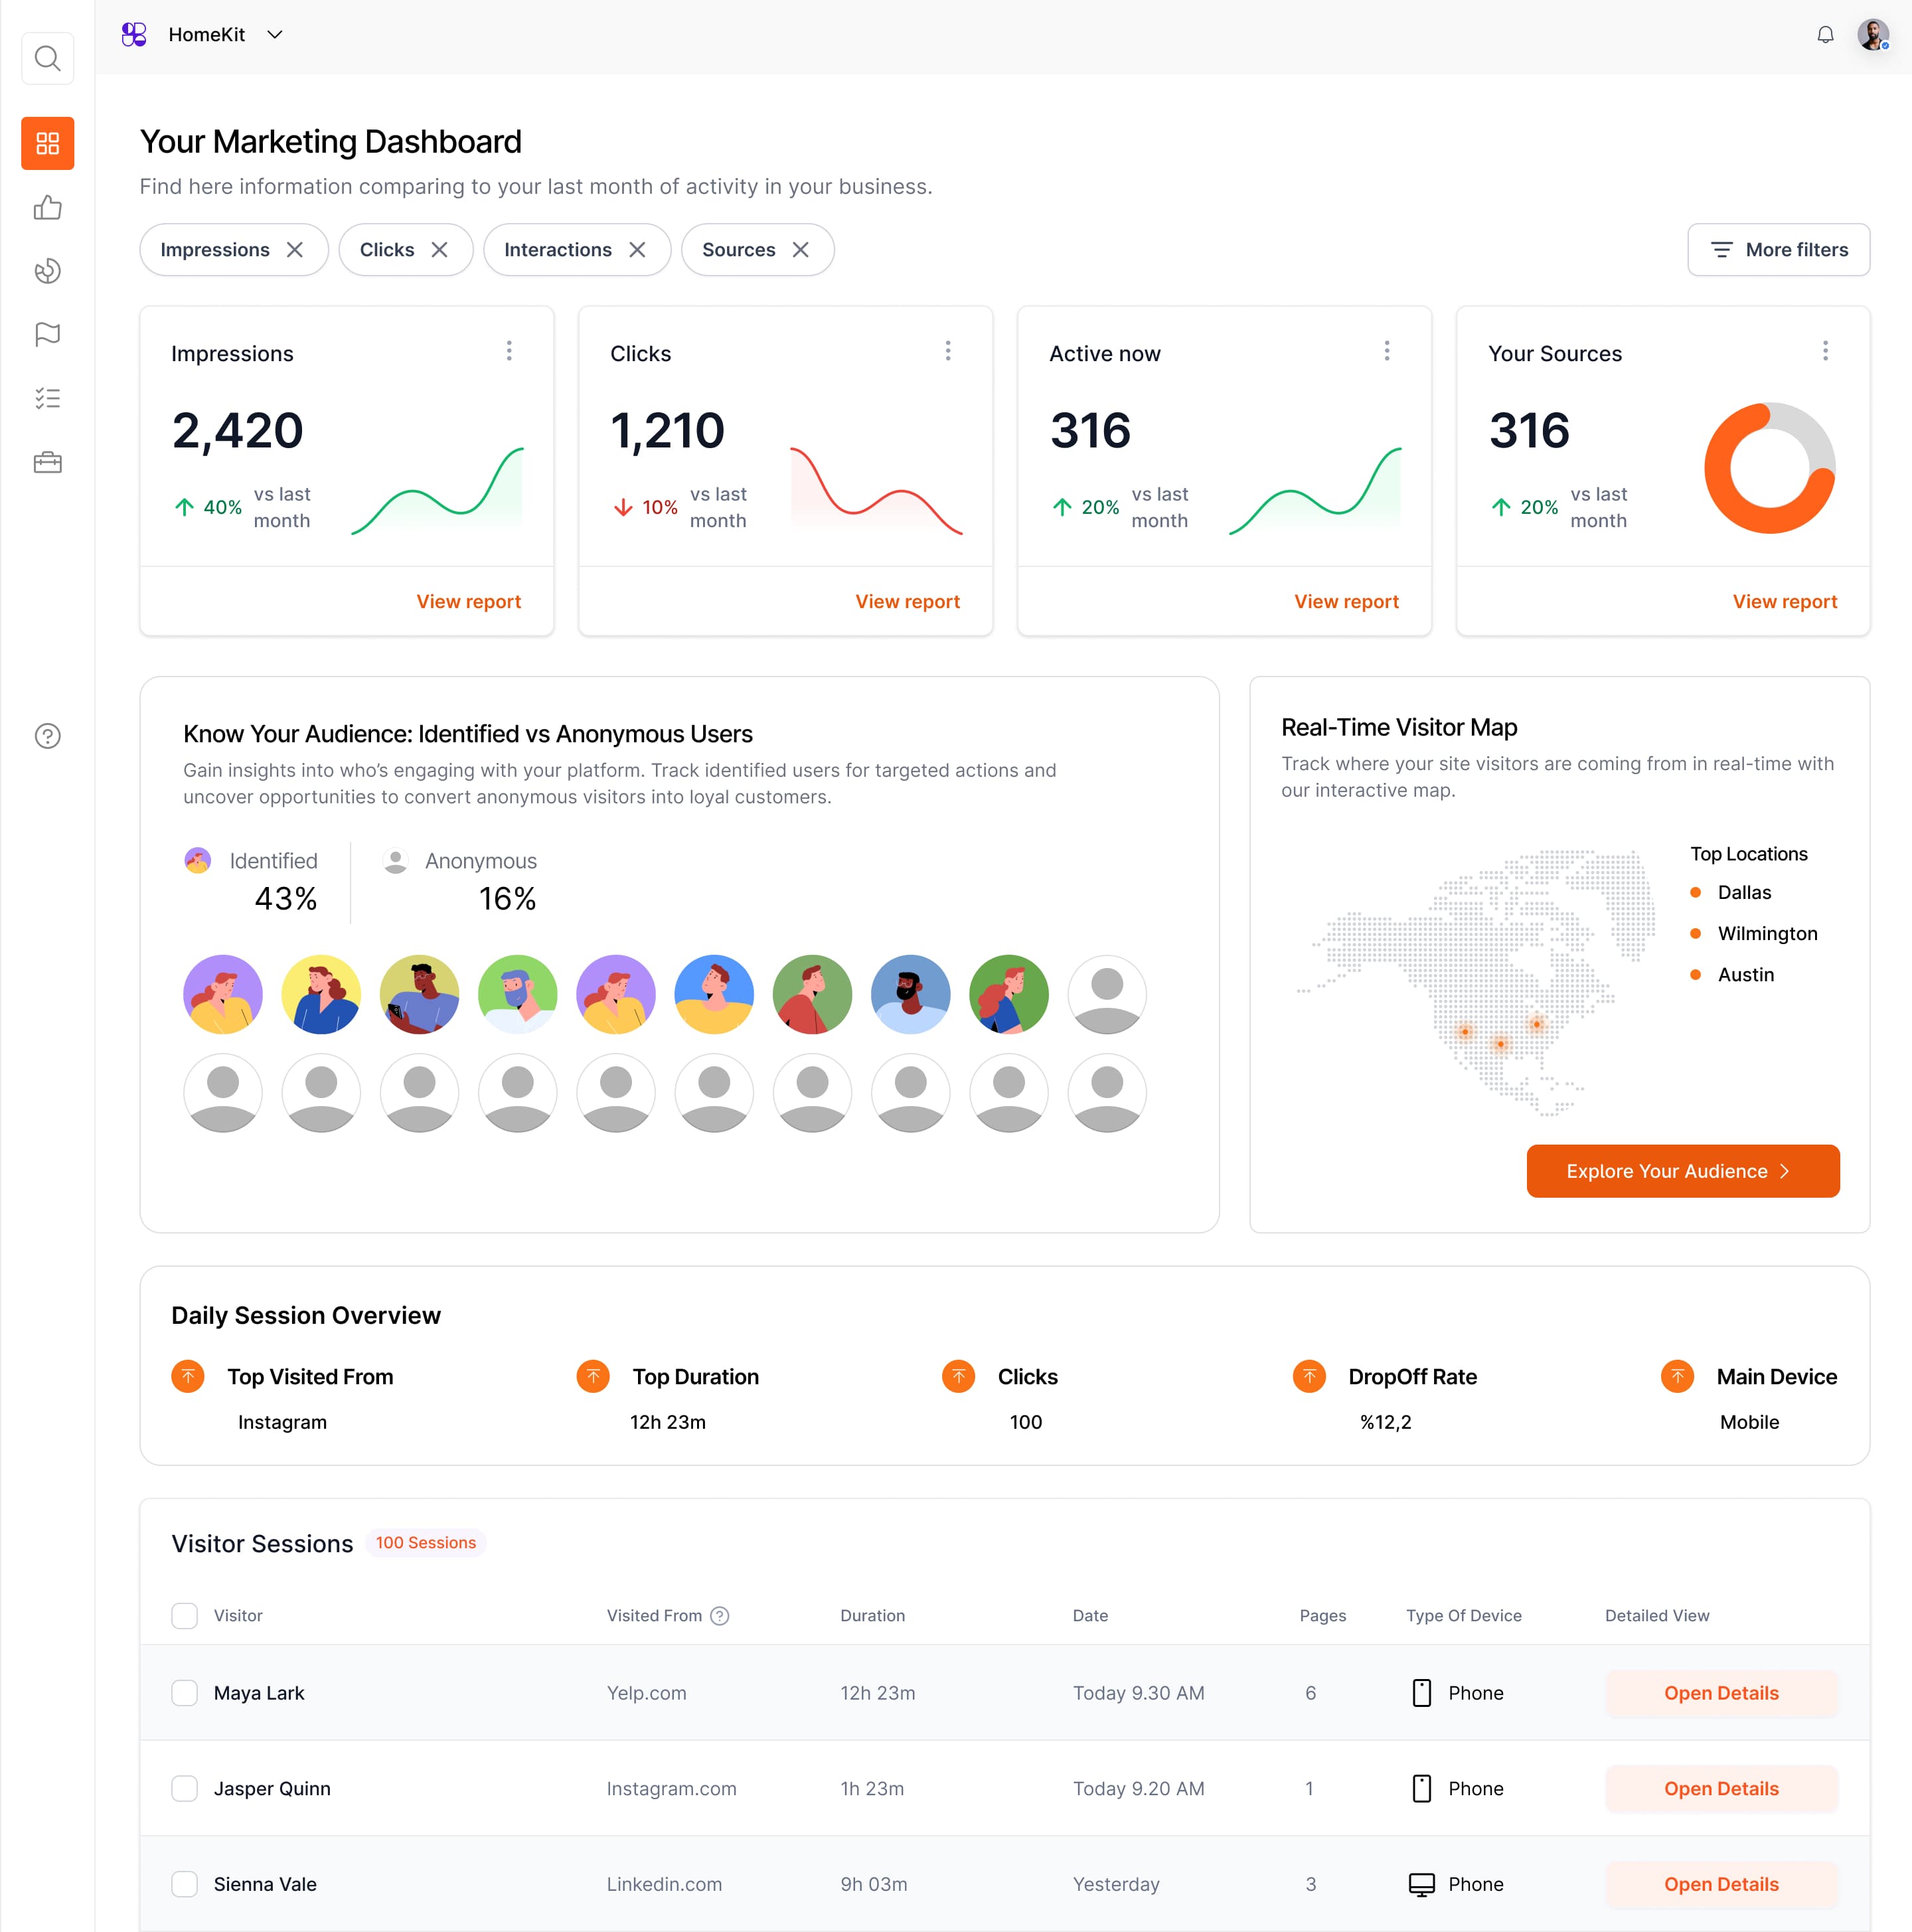Select the active dashboard grid sidebar tab

[47, 144]
